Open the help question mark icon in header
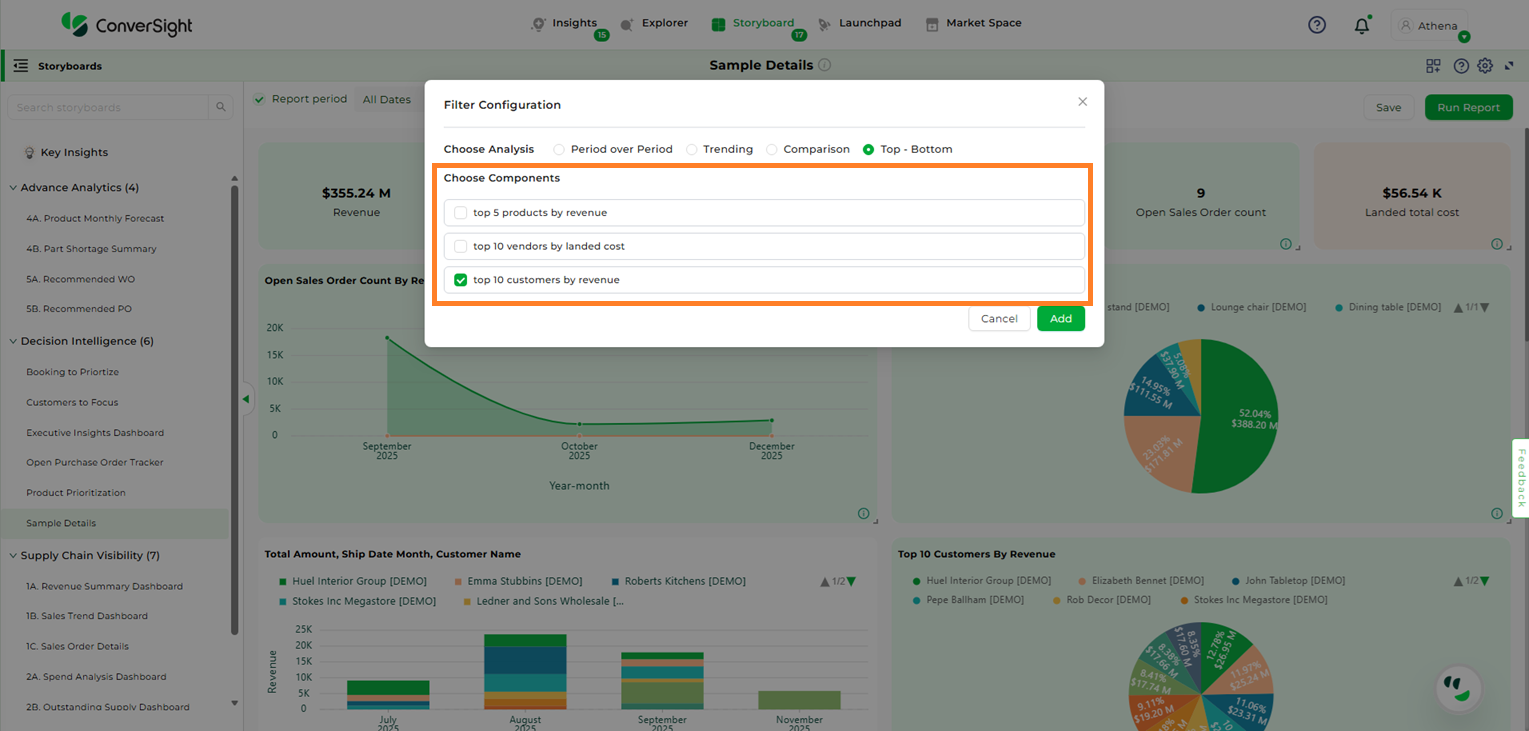Screen dimensions: 1529x731 1317,25
